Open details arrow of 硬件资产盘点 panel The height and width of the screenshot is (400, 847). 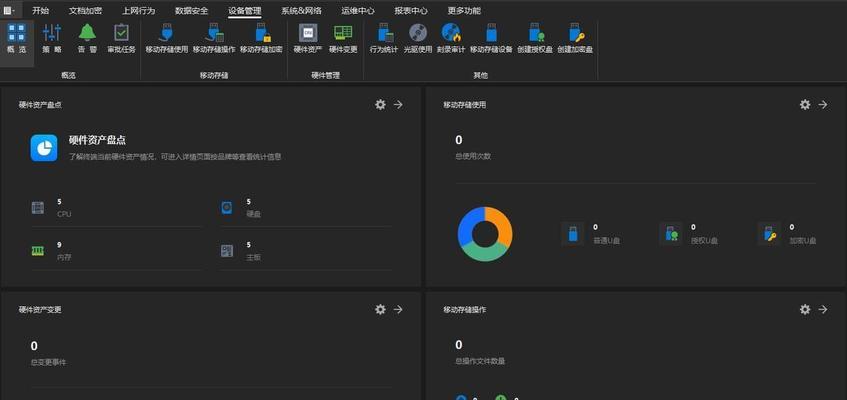pyautogui.click(x=398, y=104)
